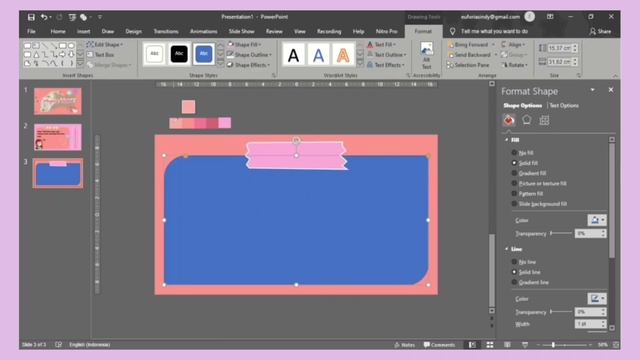Start Slide Show from the status bar icon
This screenshot has width=640, height=360.
[525, 345]
